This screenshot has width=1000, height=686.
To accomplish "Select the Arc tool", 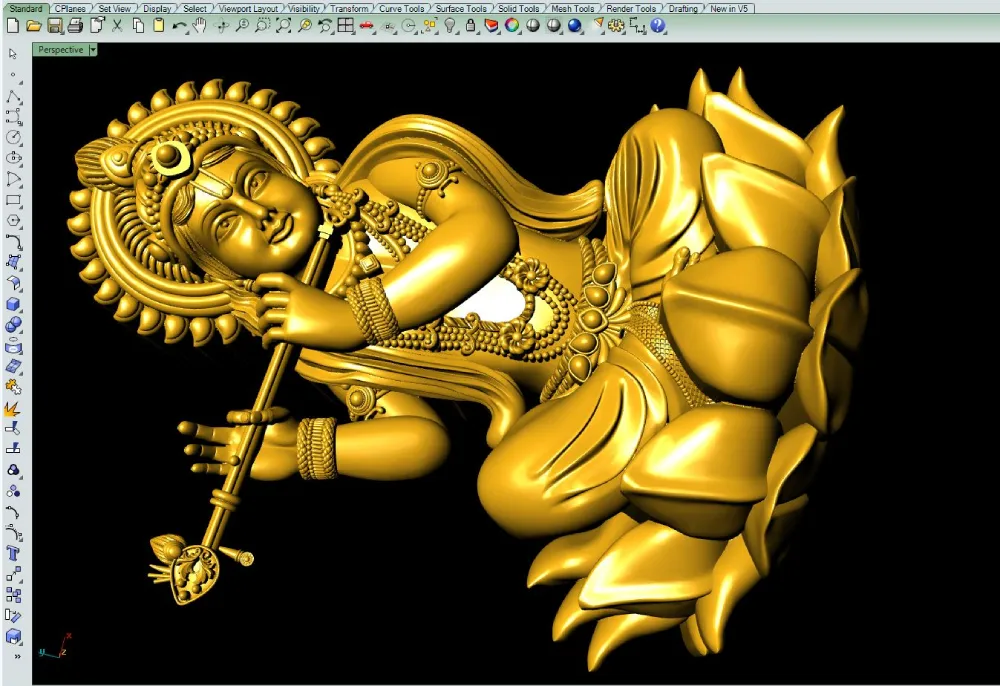I will tap(13, 179).
